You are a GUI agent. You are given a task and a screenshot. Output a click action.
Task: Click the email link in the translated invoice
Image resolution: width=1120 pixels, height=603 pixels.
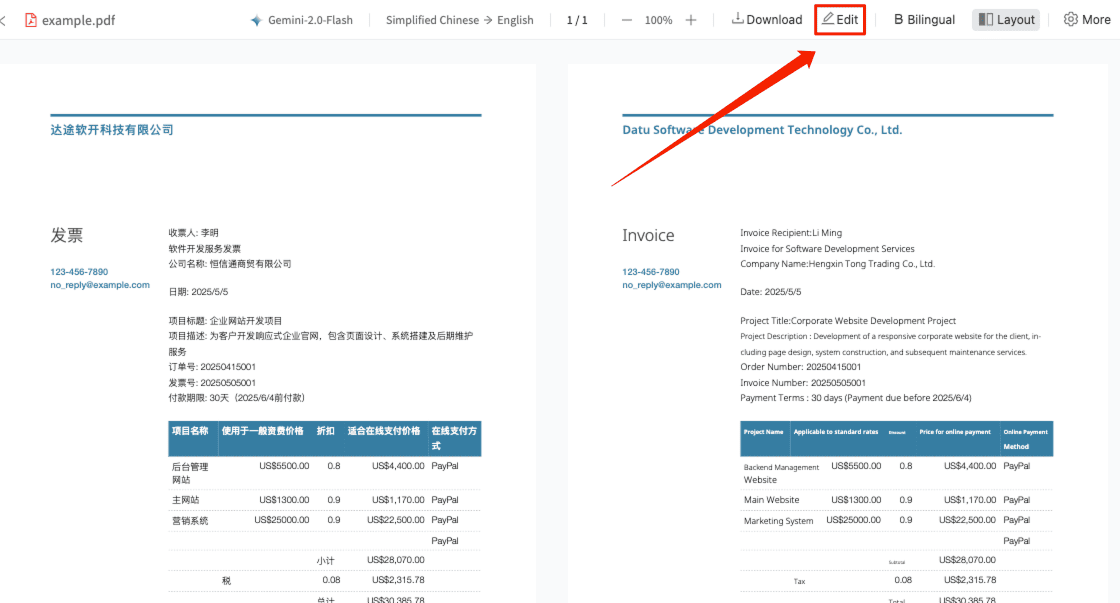pos(671,285)
